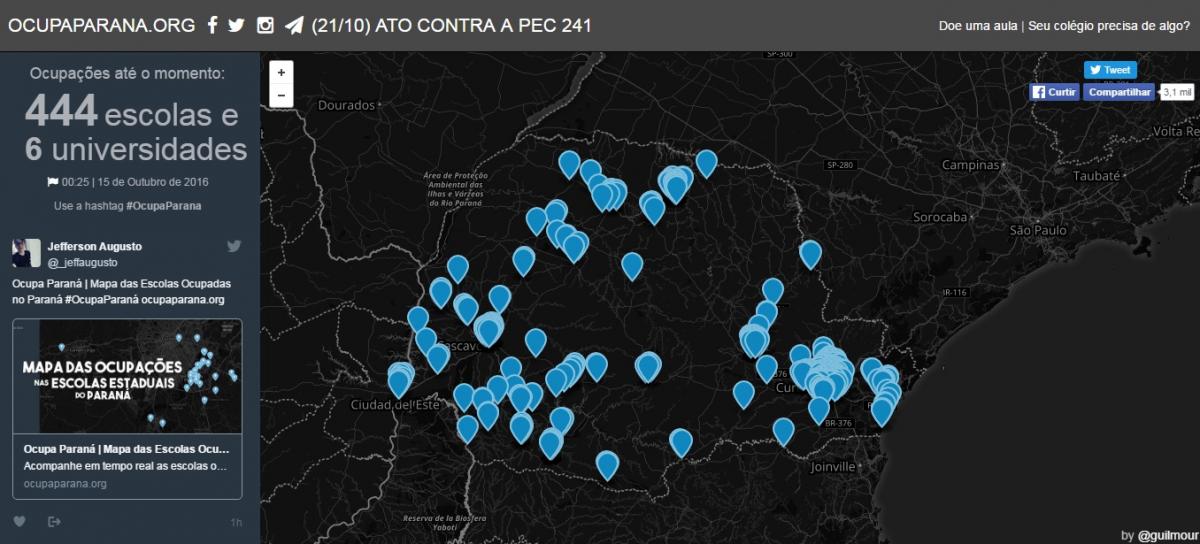The width and height of the screenshot is (1200, 544).
Task: Click Twitter bird logo in tweet widget
Action: click(234, 246)
